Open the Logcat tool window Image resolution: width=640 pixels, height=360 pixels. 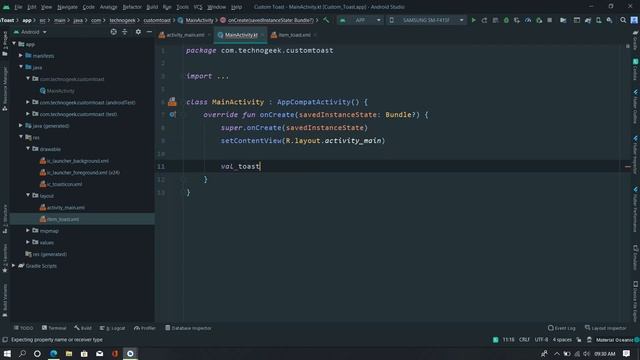(113, 328)
